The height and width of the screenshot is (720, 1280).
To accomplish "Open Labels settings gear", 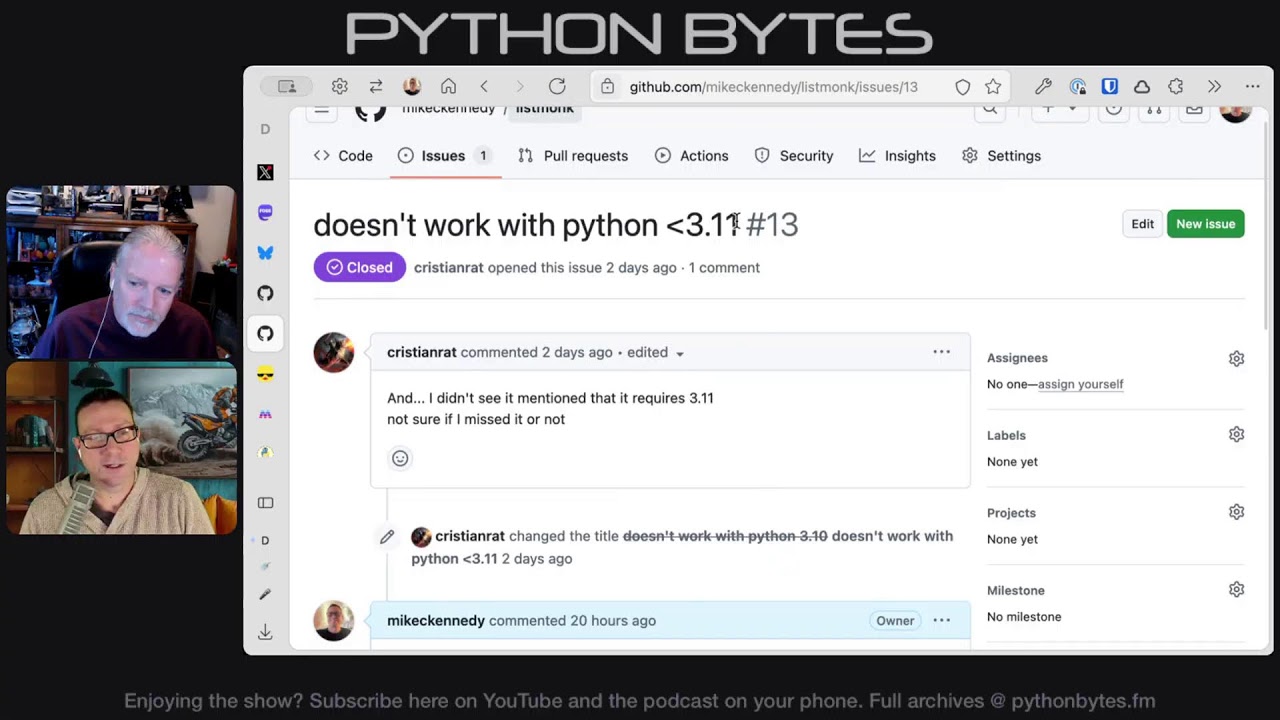I will pos(1236,435).
